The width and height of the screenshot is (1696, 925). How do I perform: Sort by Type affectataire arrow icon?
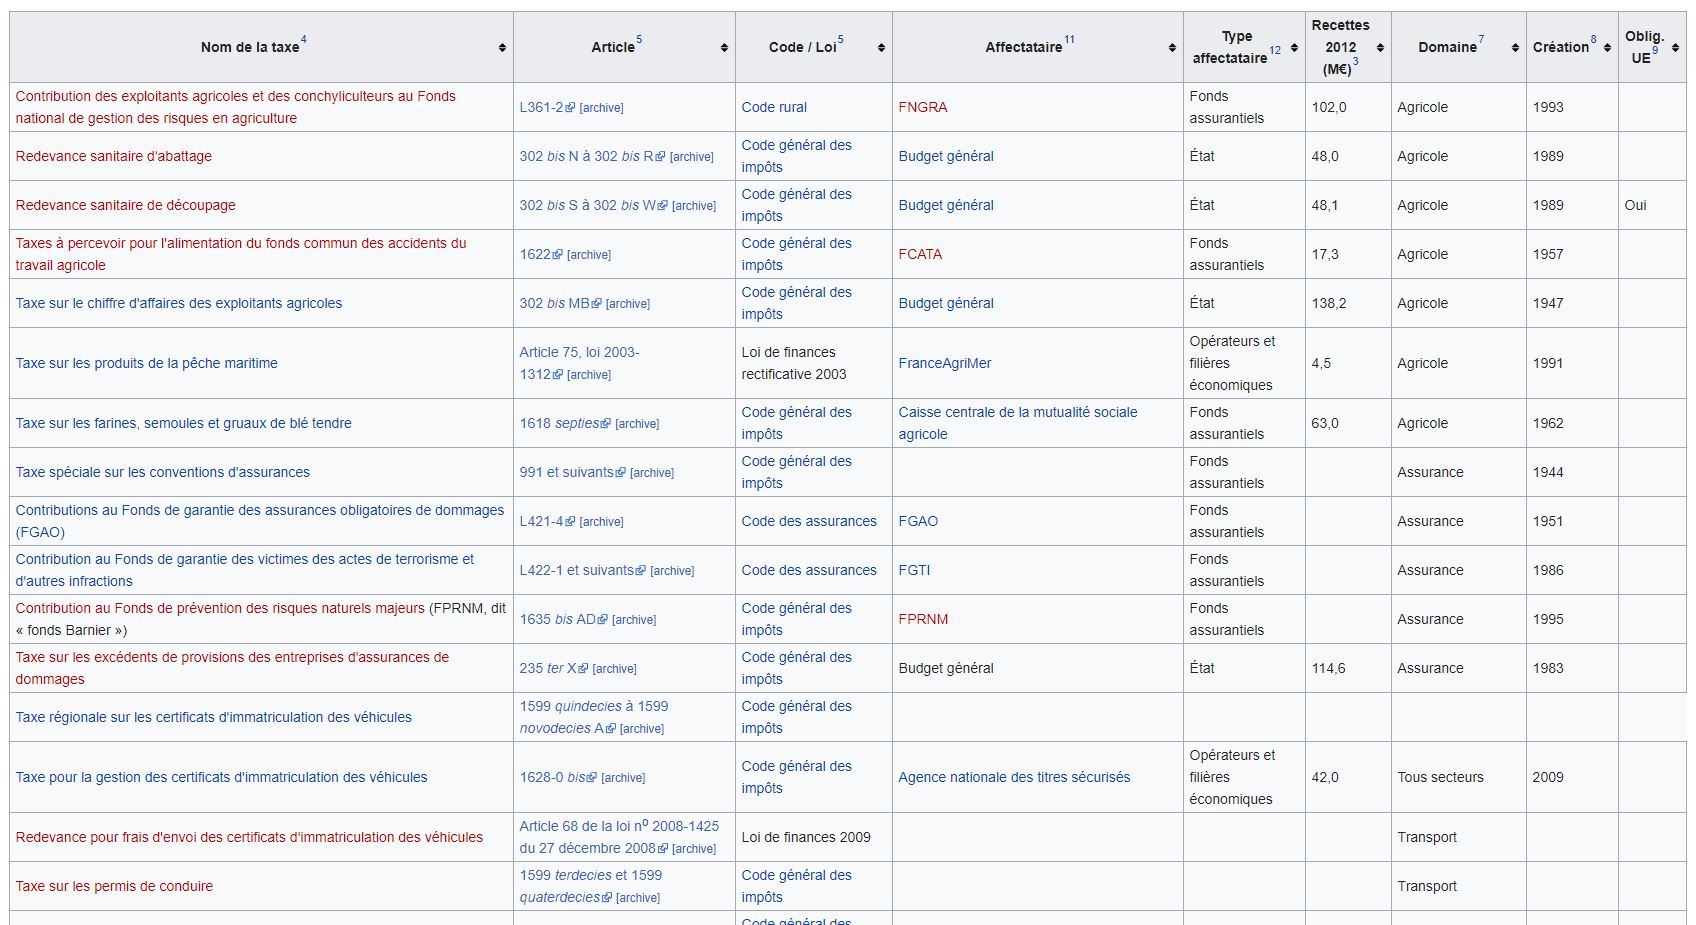(x=1294, y=48)
